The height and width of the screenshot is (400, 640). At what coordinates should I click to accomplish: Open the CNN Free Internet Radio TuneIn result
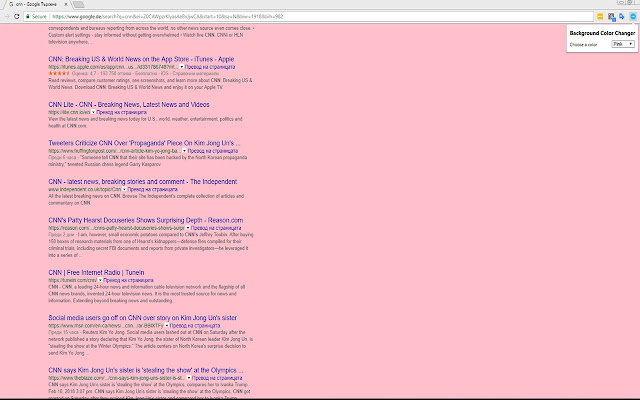[96, 272]
